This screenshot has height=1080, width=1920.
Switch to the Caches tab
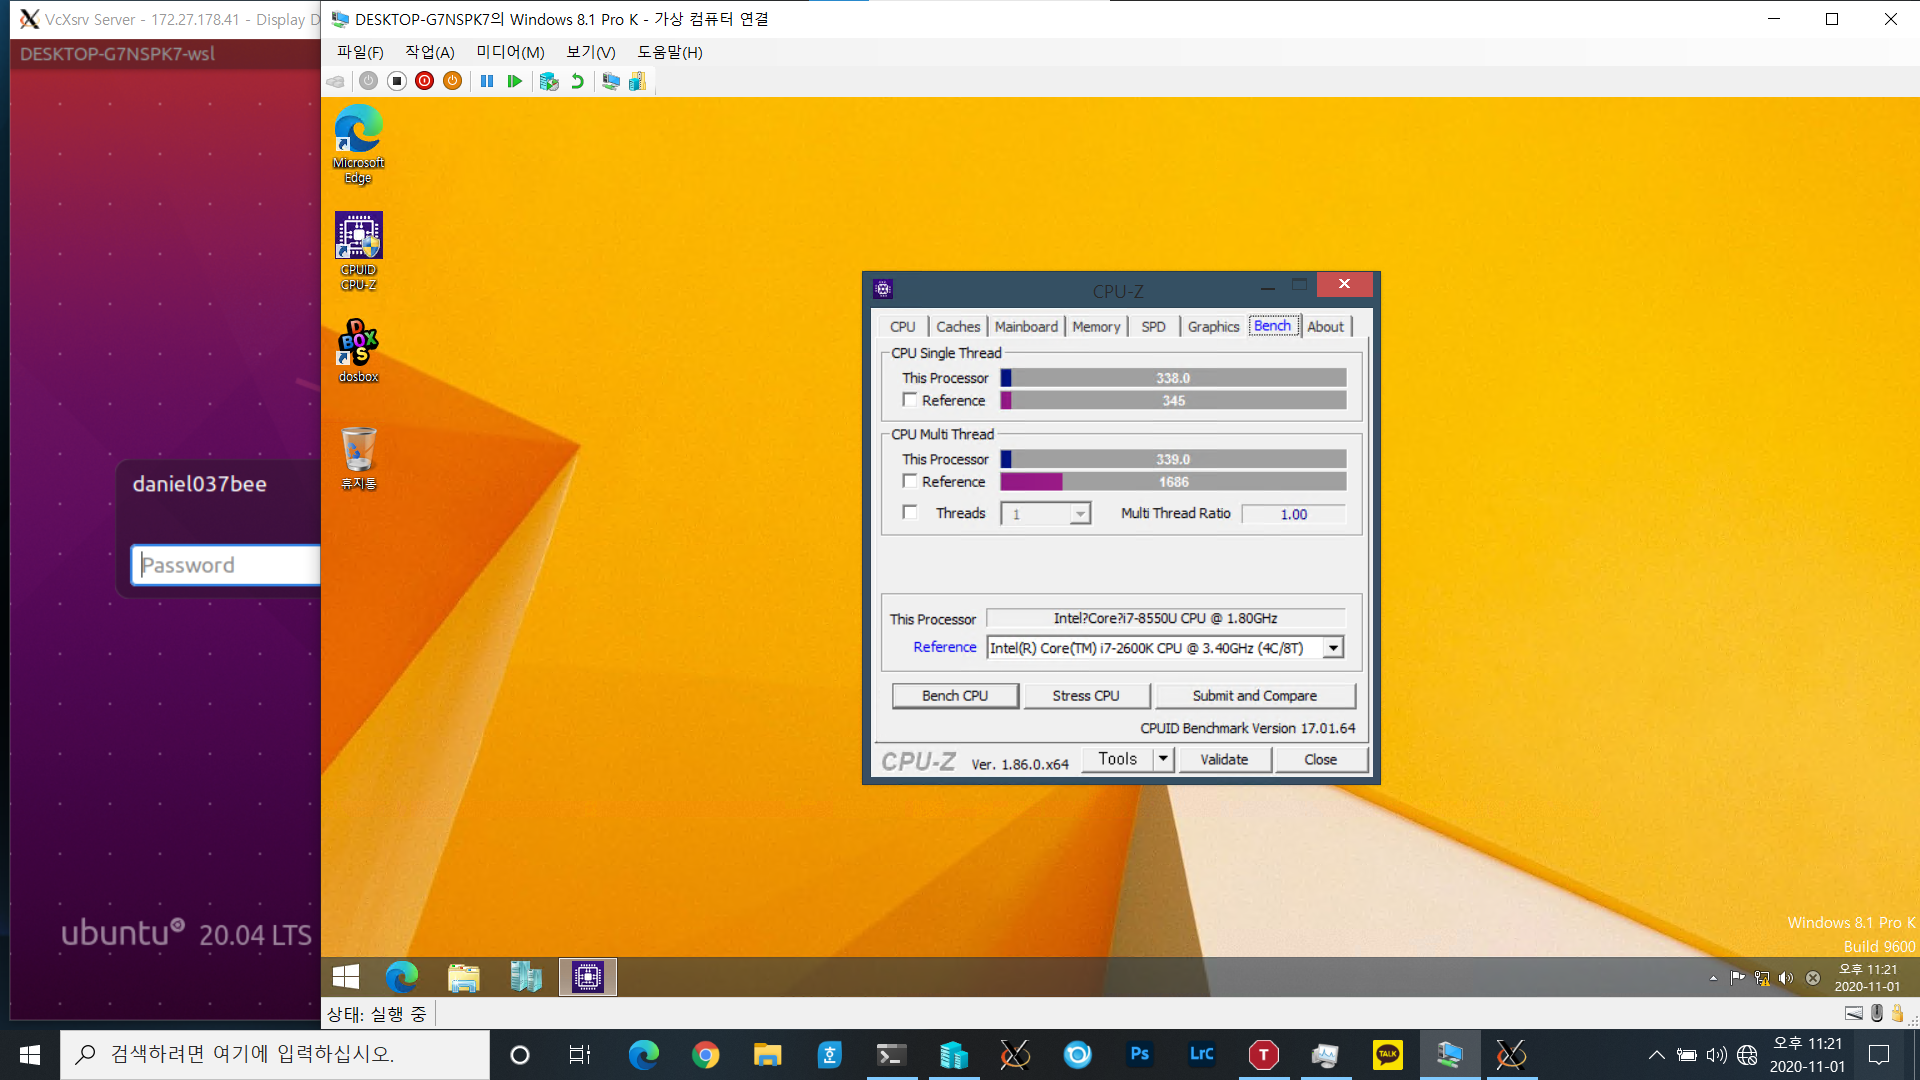(958, 327)
